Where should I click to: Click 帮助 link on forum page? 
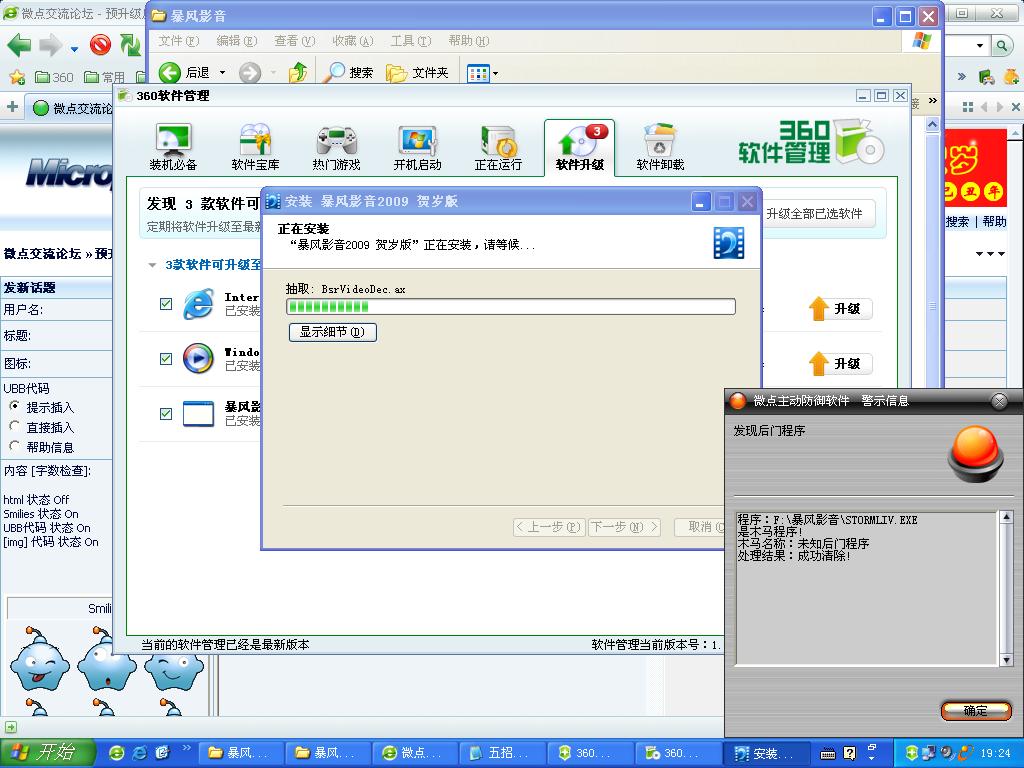(x=994, y=222)
